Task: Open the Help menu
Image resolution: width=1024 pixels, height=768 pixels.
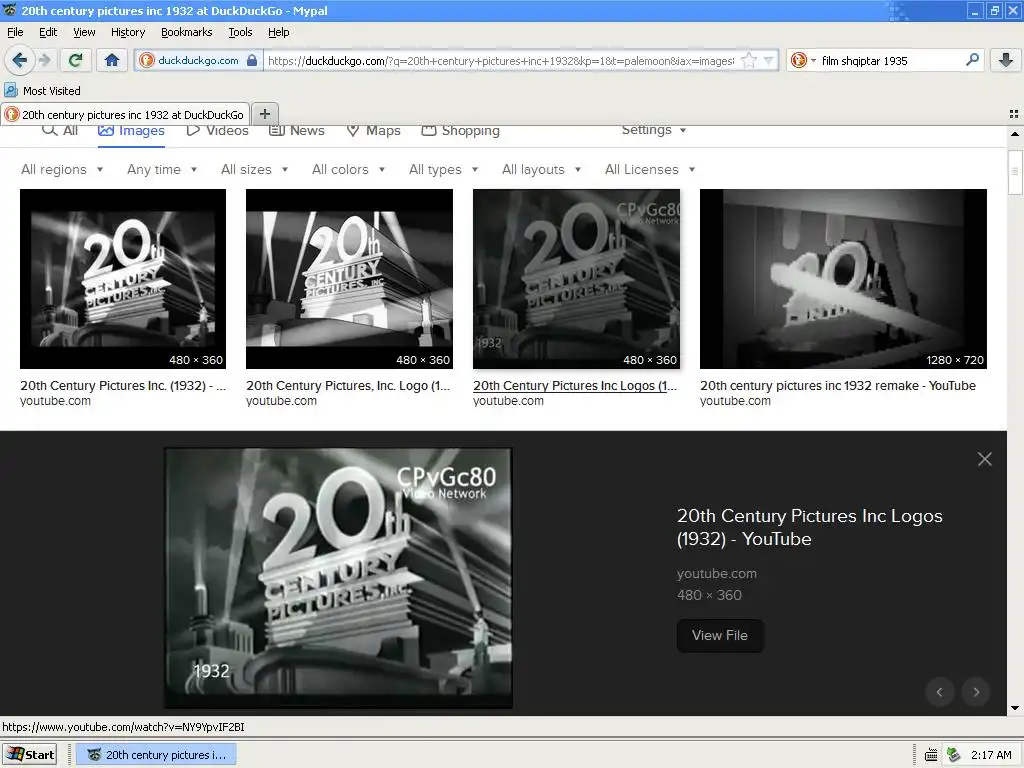Action: click(278, 32)
